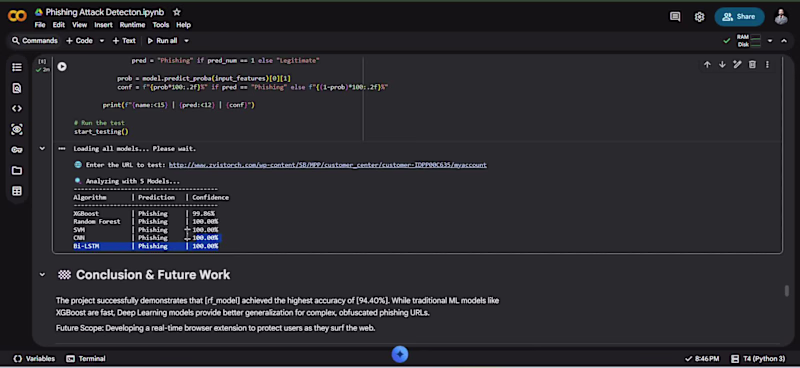Move cell down arrow
The width and height of the screenshot is (800, 368).
point(722,65)
